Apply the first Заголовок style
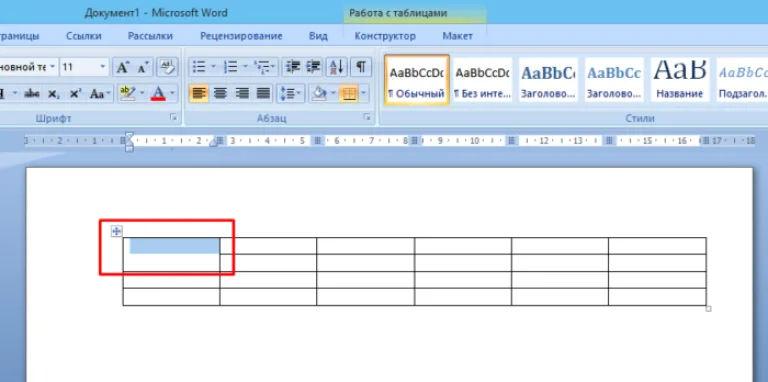 click(548, 80)
